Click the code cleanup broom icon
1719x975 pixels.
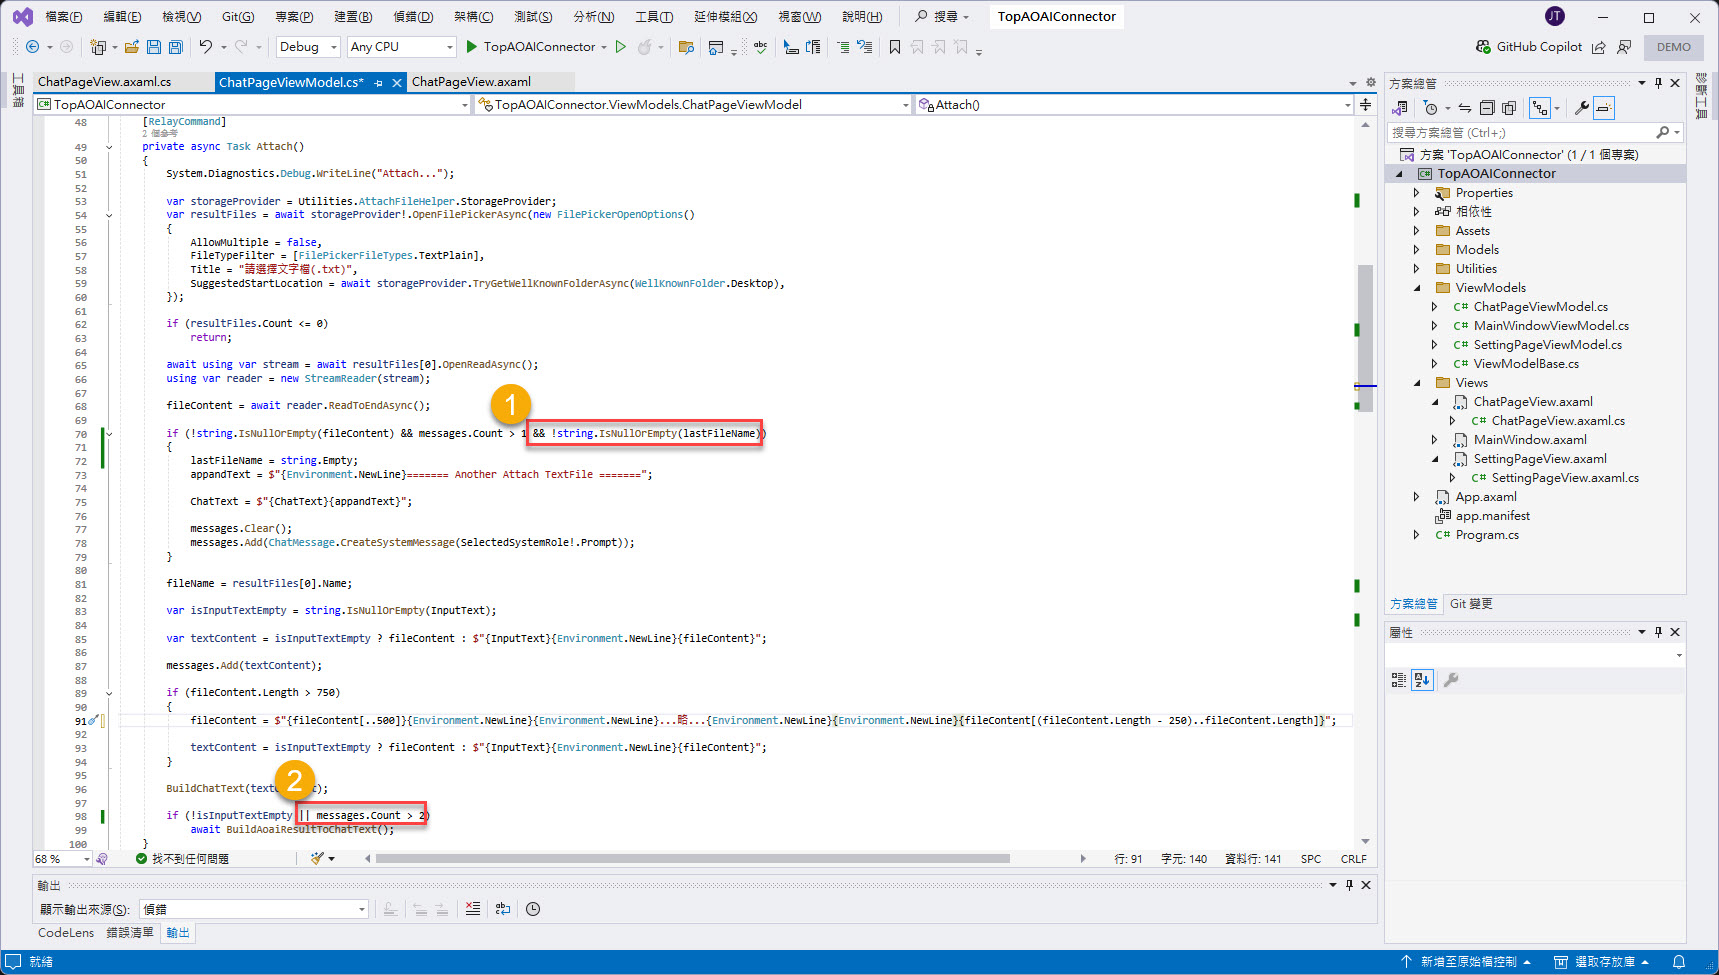[x=317, y=859]
